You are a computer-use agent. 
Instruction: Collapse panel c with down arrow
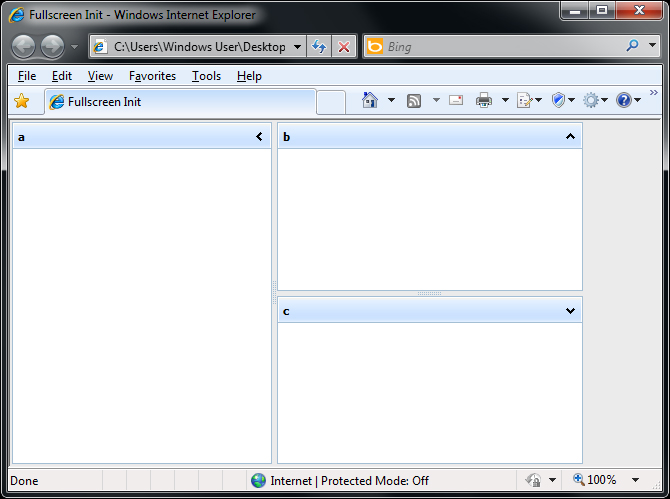click(x=570, y=311)
